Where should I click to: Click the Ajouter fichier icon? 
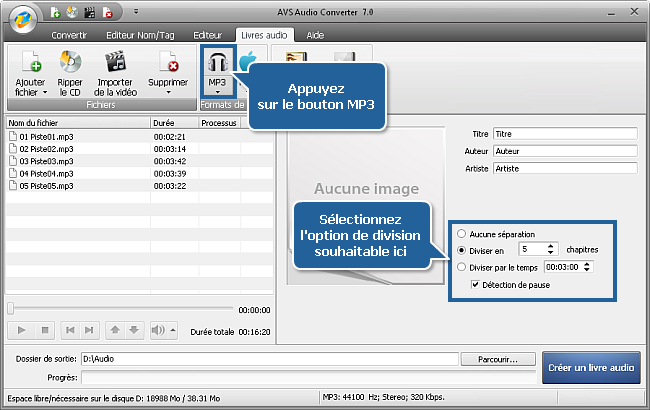30,63
